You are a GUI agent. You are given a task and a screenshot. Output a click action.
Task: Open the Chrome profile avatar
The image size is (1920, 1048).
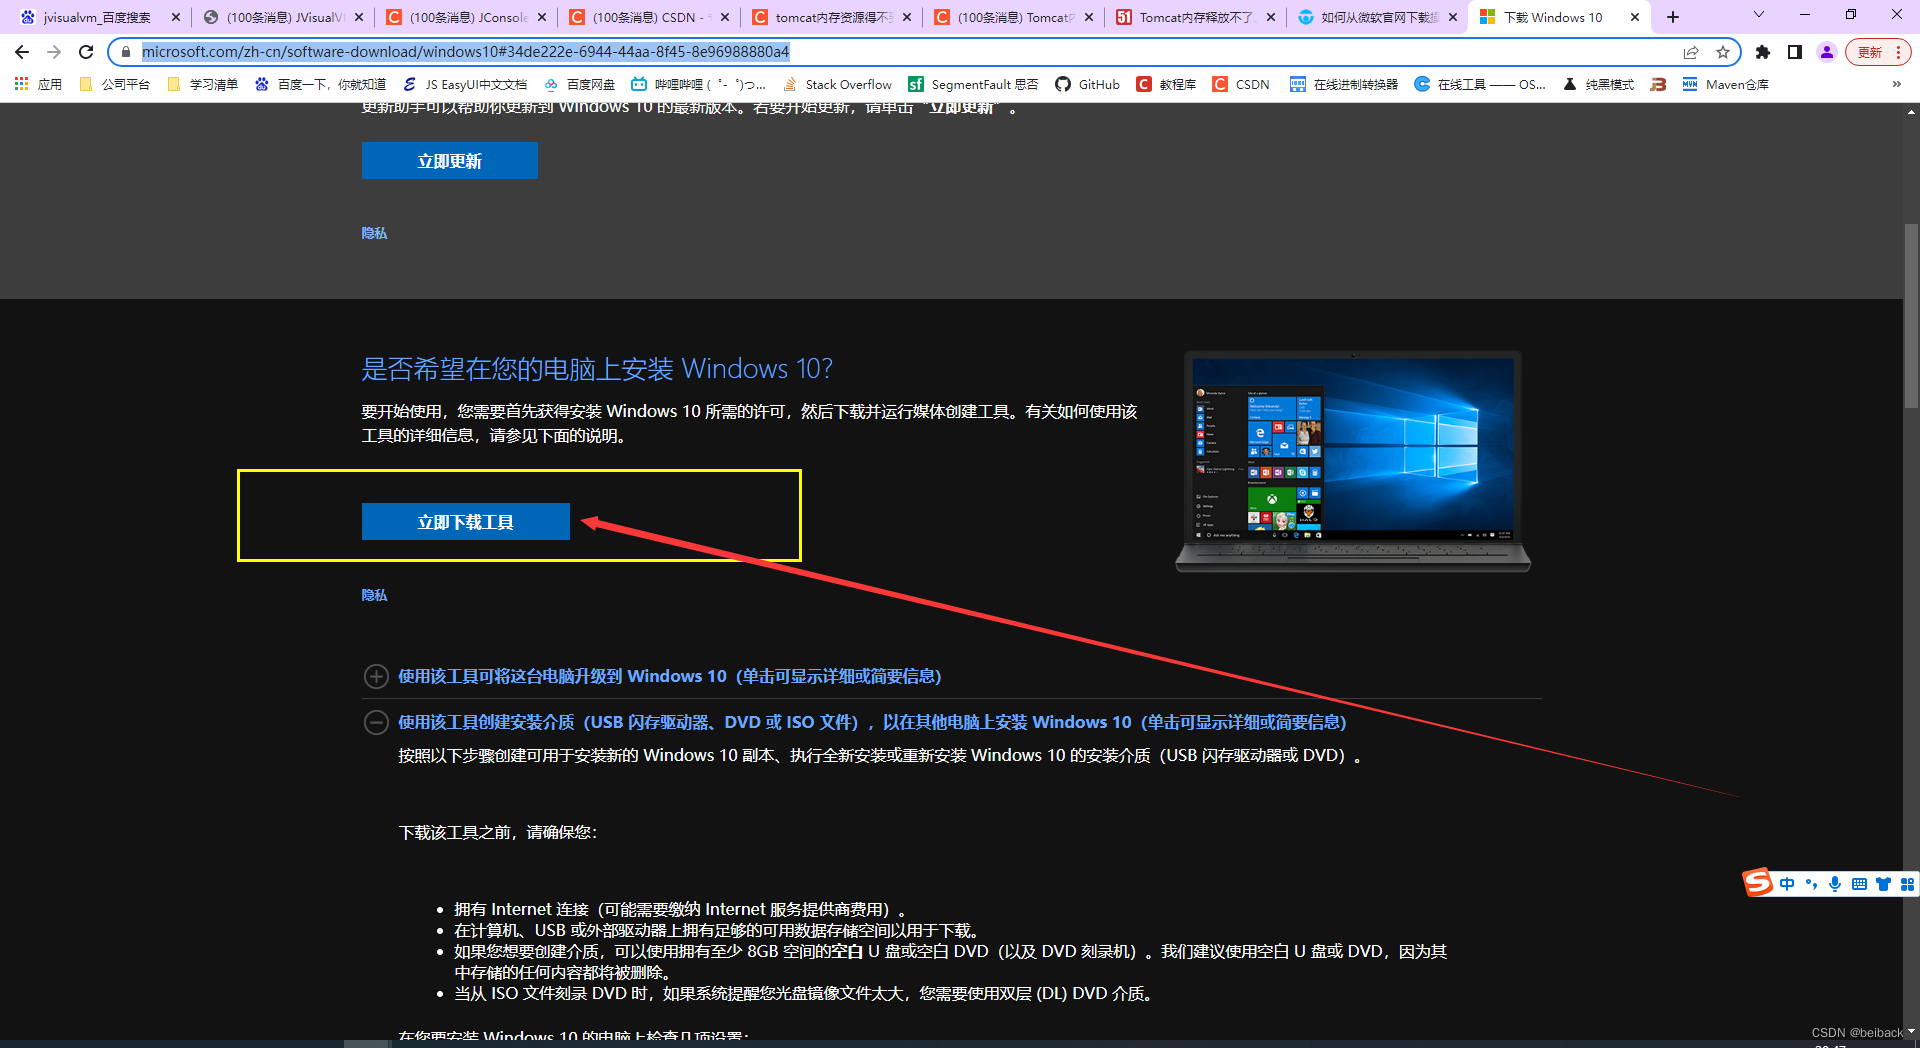coord(1827,52)
